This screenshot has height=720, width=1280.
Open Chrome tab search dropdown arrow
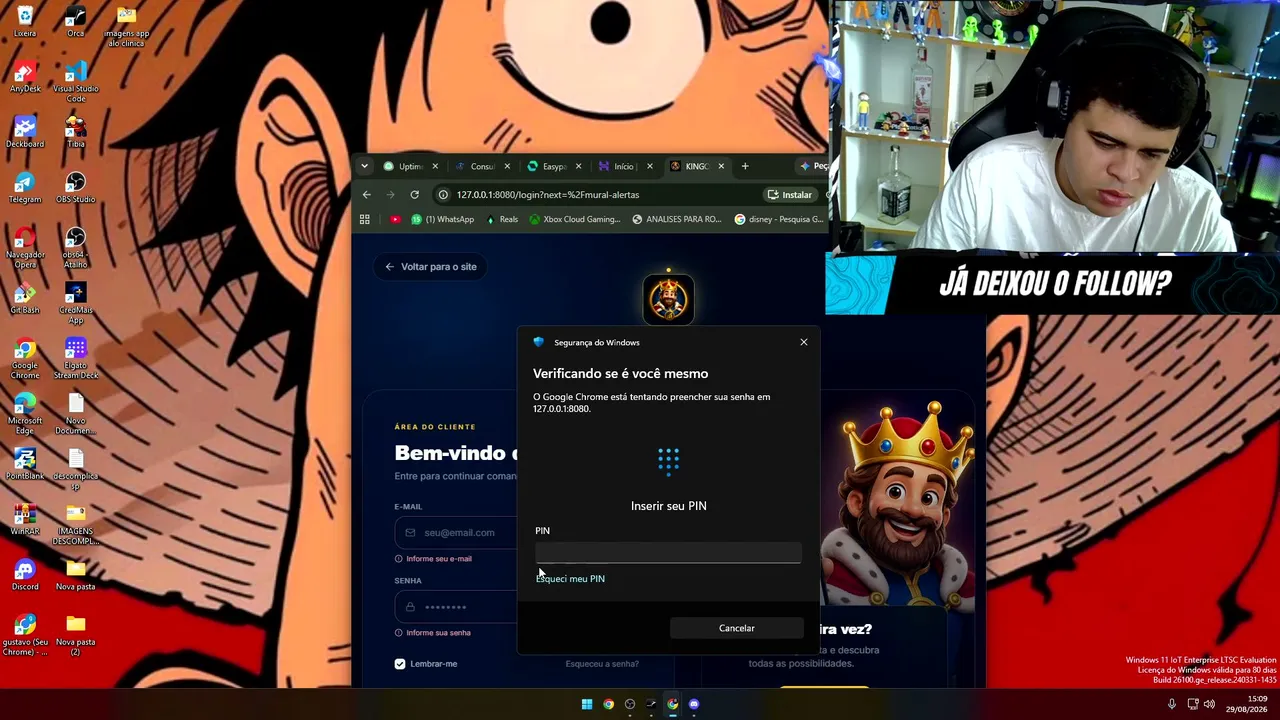tap(364, 166)
